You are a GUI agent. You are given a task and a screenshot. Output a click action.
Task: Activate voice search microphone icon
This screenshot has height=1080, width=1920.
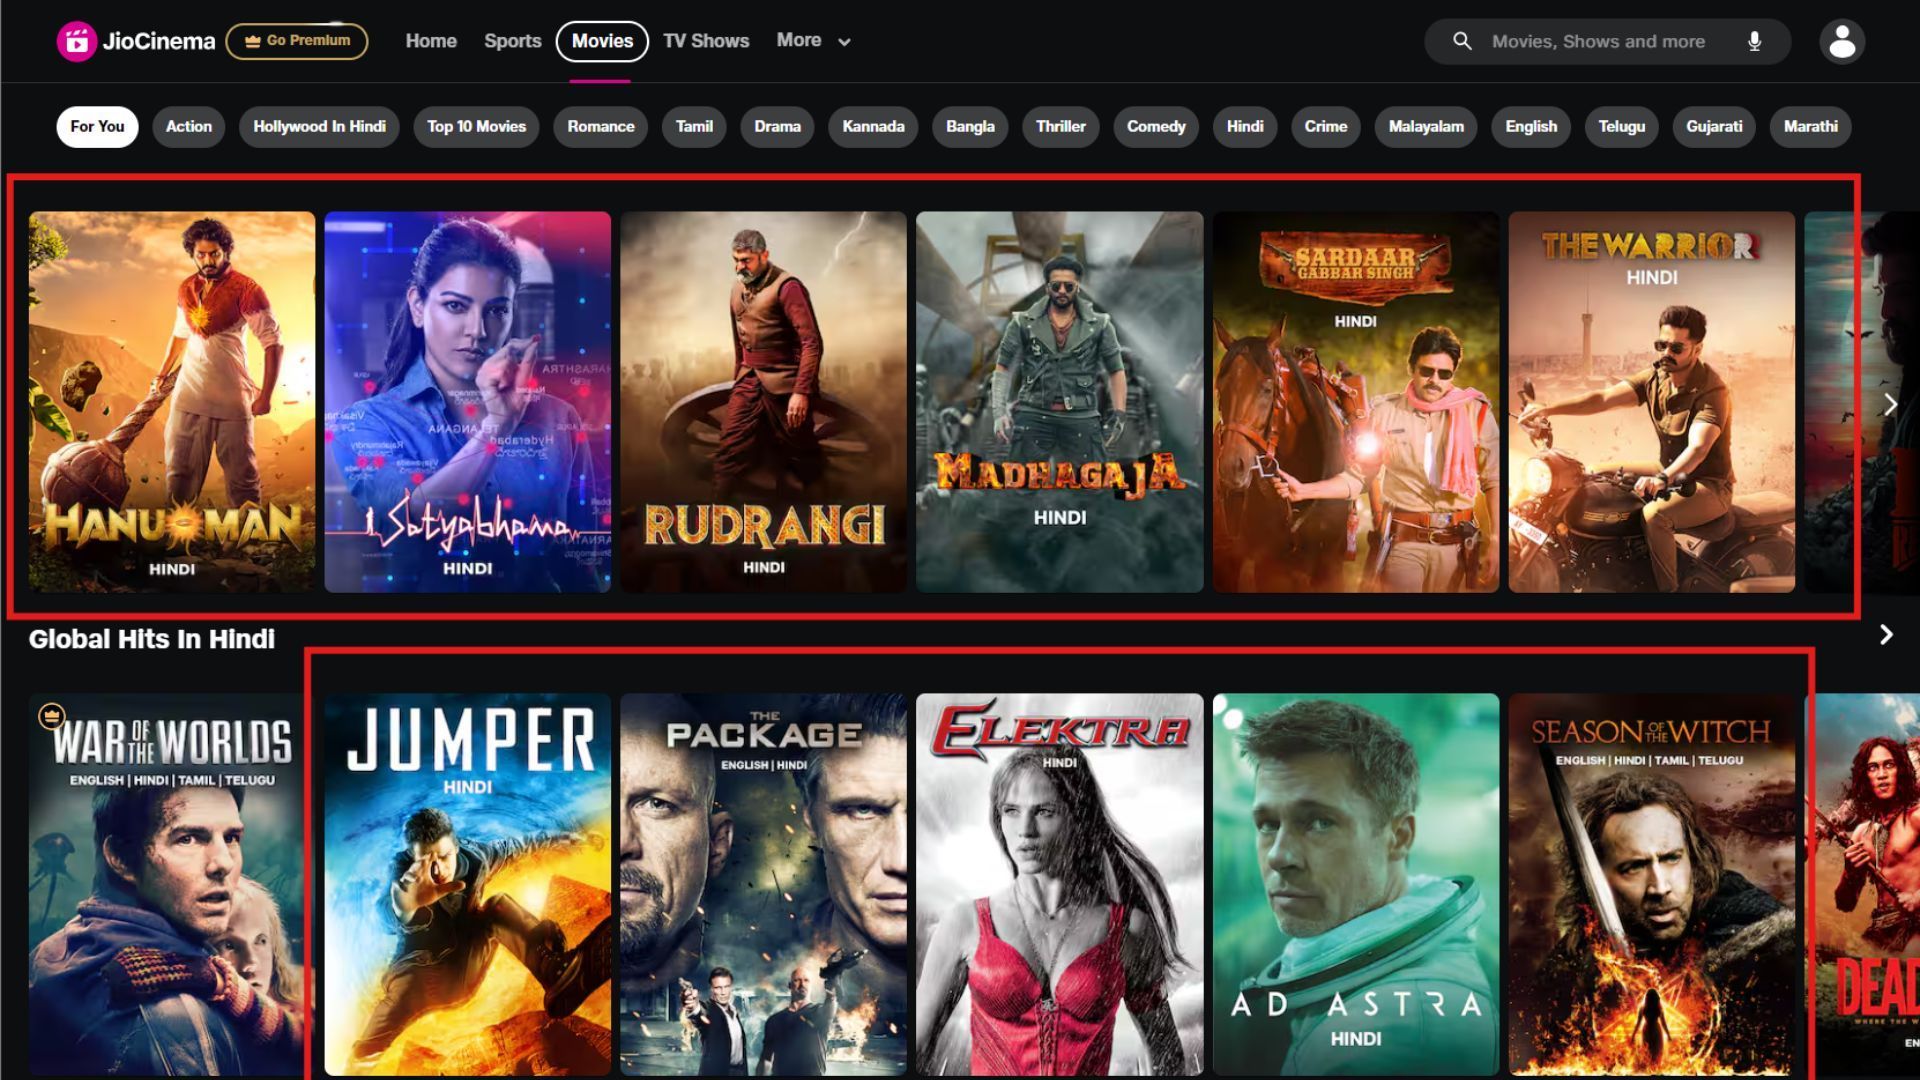point(1754,41)
